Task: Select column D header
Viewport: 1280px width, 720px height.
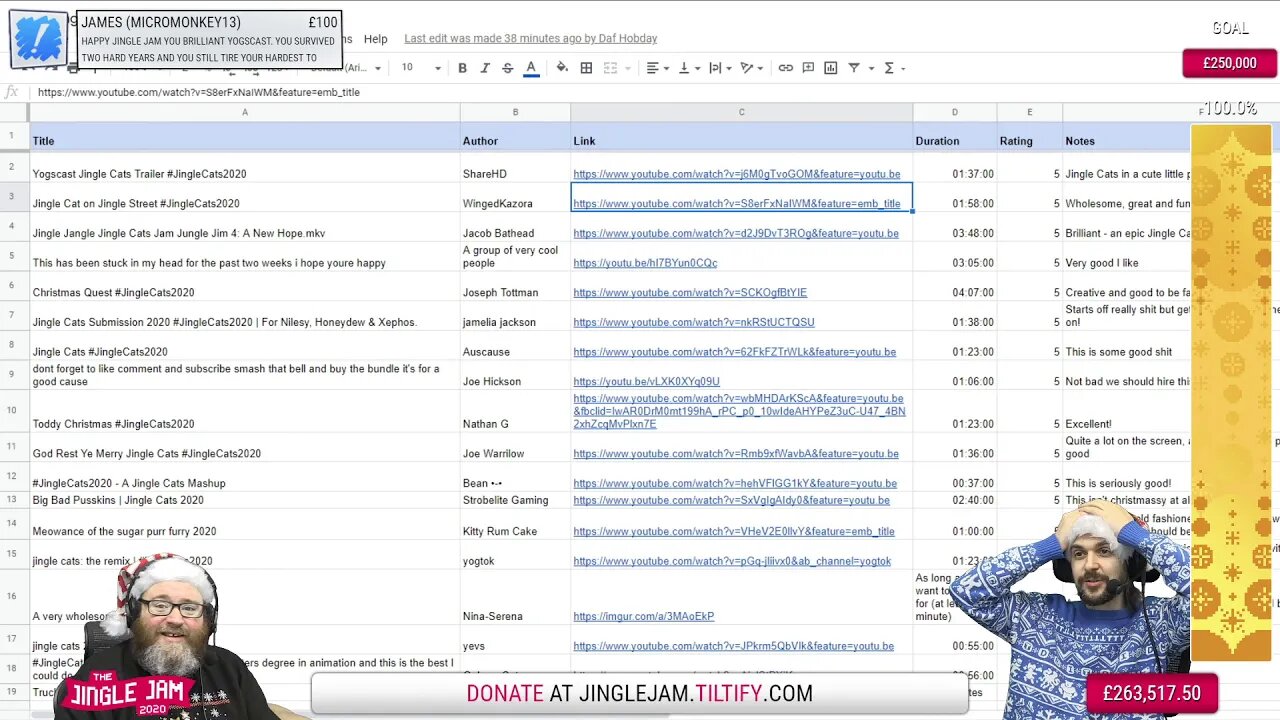Action: (954, 112)
